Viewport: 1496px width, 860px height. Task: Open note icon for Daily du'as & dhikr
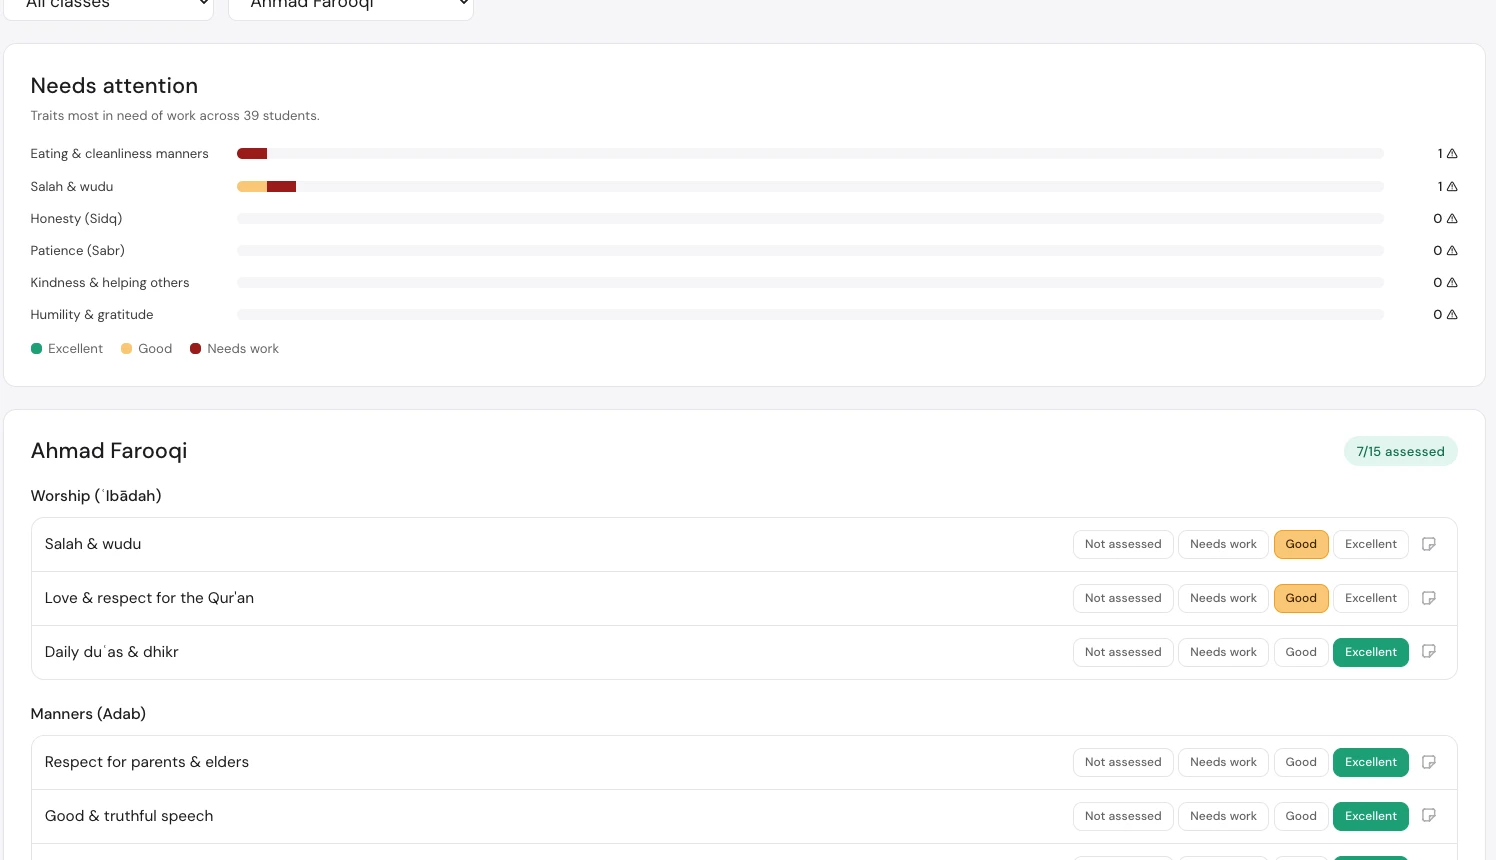[x=1429, y=652]
